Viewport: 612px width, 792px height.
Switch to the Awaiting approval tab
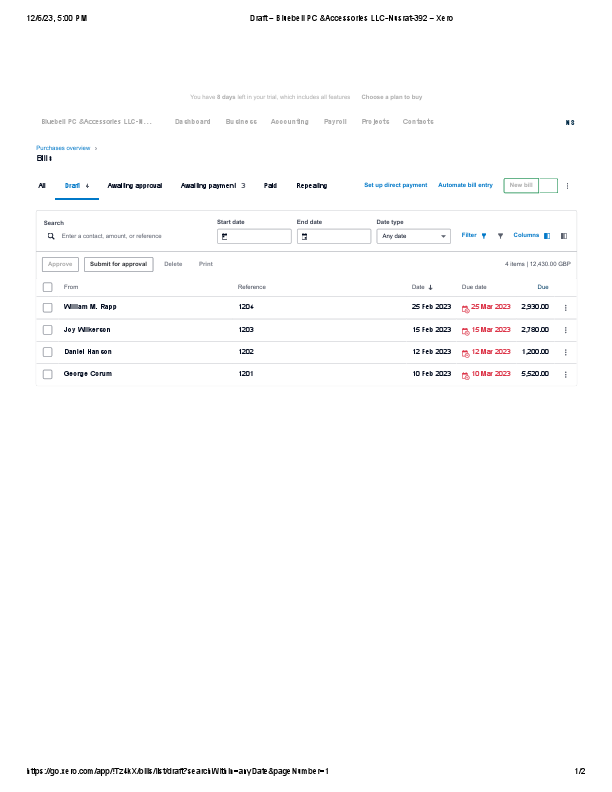135,186
